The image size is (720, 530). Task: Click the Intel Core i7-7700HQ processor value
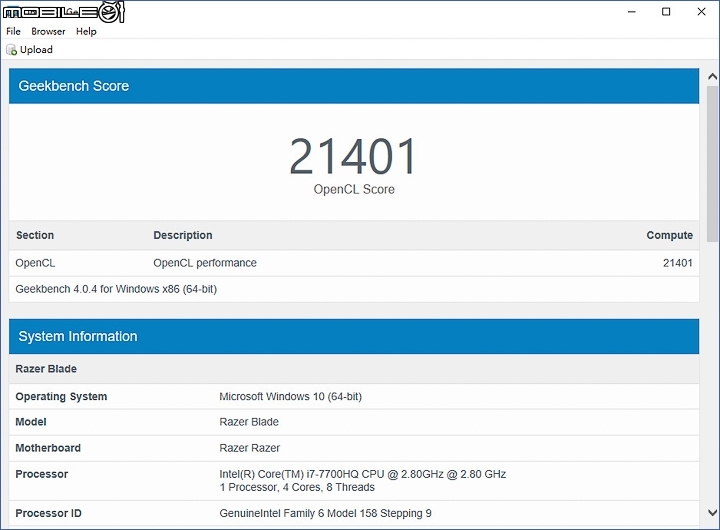[363, 474]
